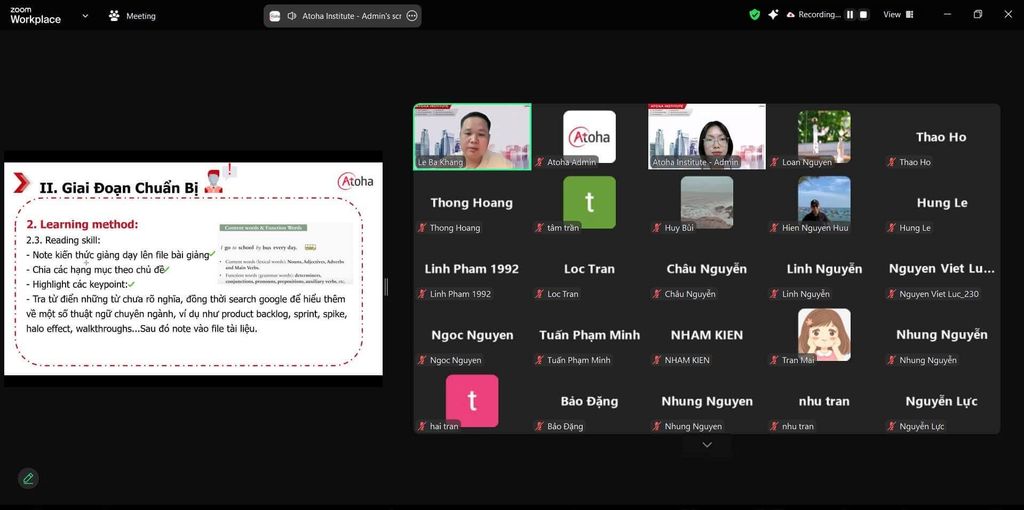1024x510 pixels.
Task: Click the shared slide content area
Action: 192,268
